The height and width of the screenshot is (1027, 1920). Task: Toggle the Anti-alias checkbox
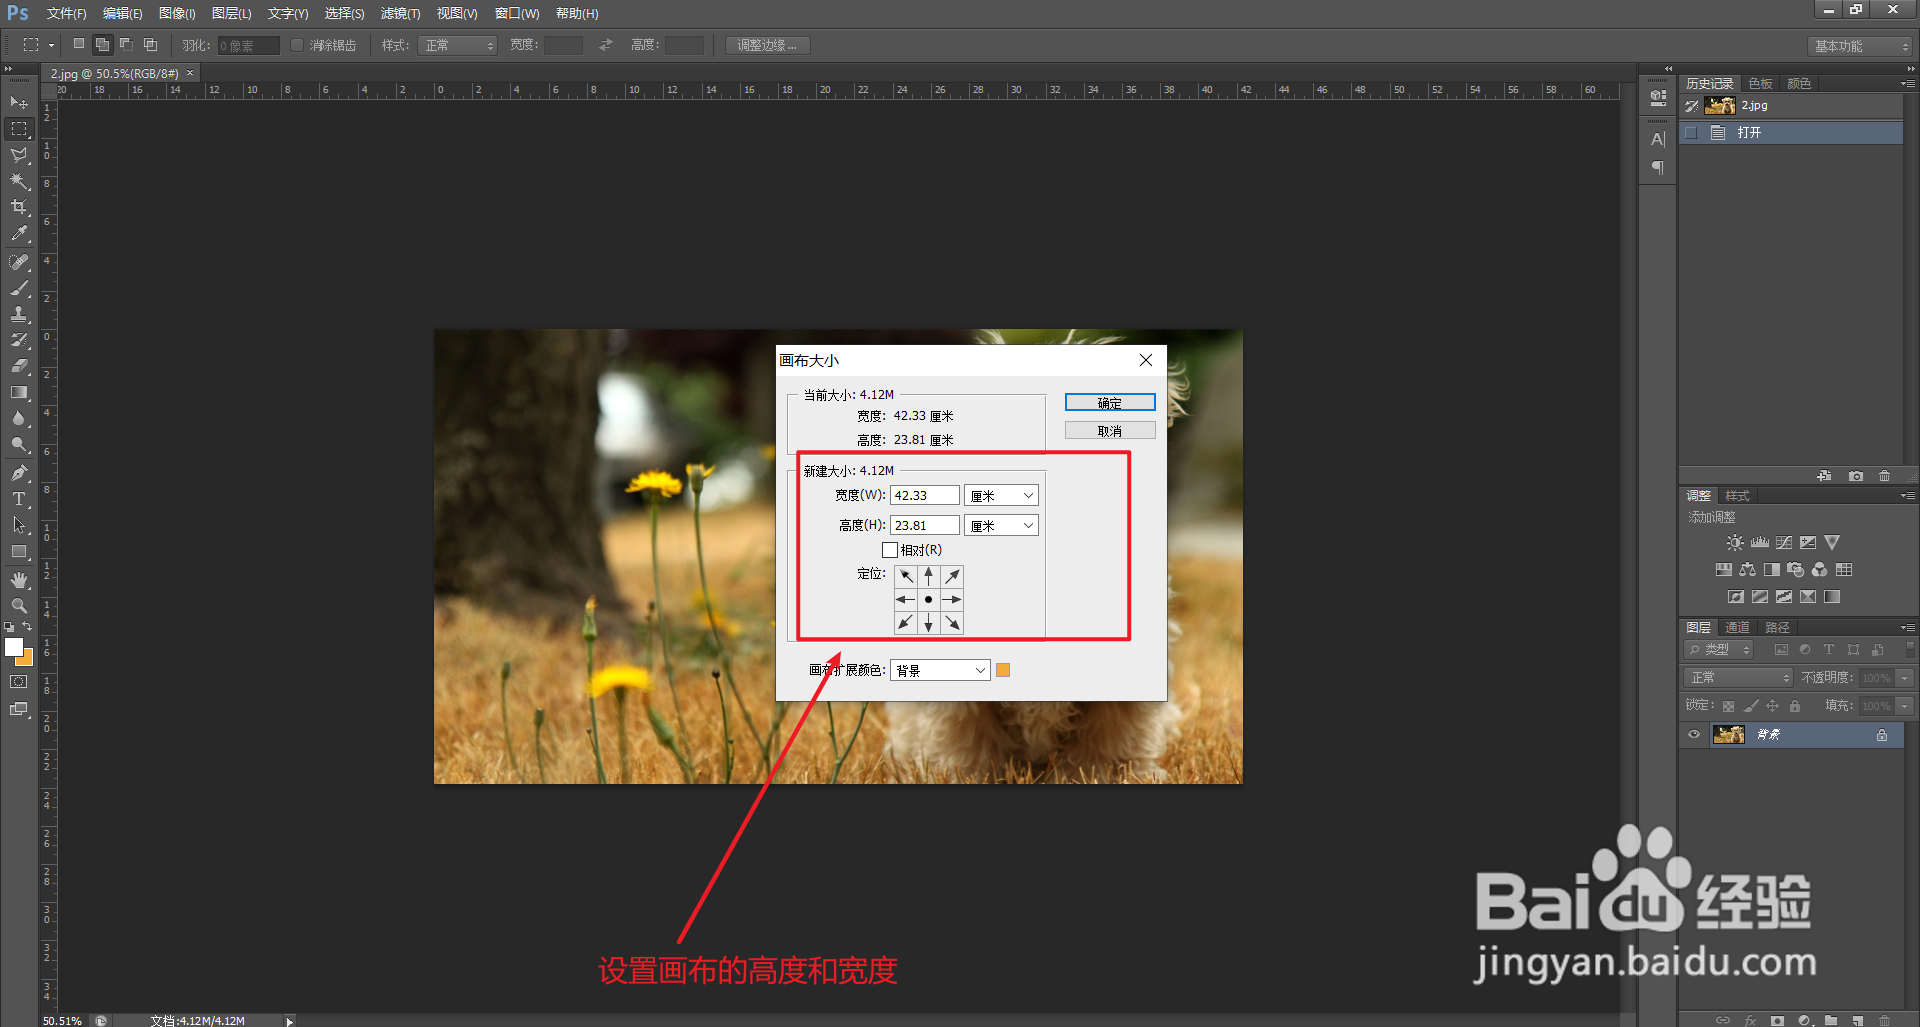coord(297,45)
